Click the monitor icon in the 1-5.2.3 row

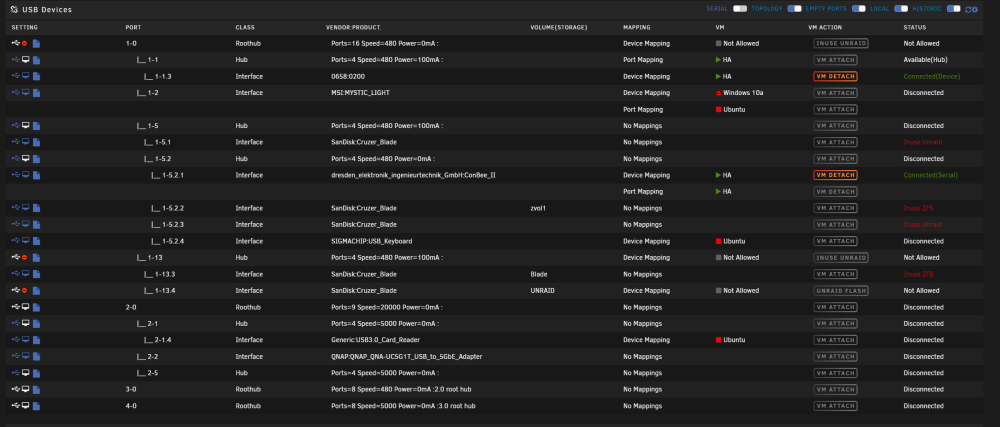click(x=26, y=224)
